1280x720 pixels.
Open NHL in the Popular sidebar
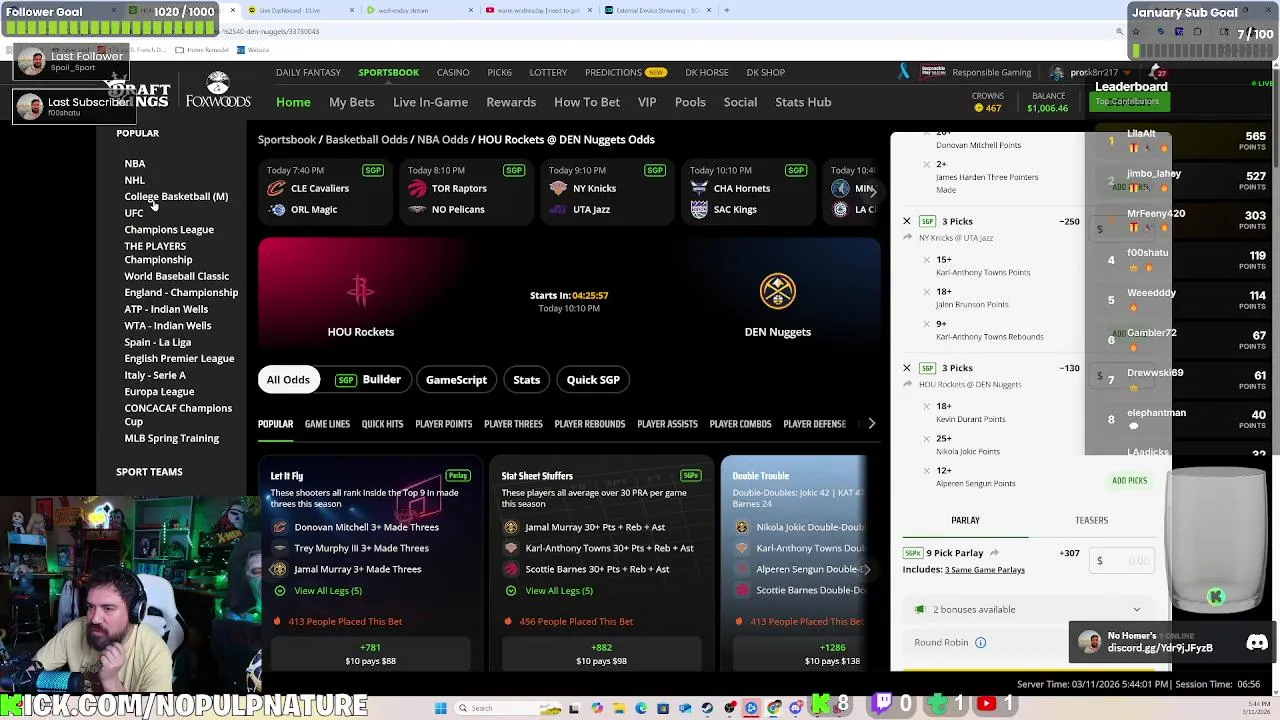[x=134, y=180]
